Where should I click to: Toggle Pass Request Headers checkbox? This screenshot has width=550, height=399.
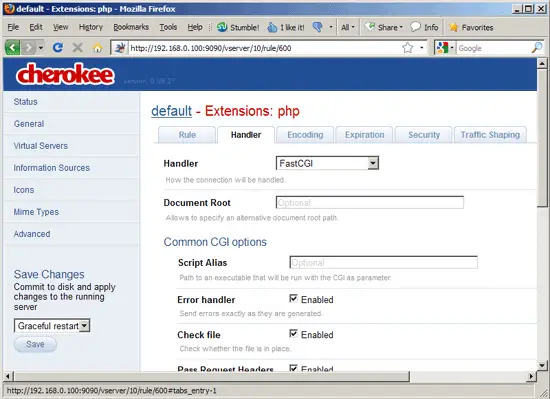pos(293,368)
